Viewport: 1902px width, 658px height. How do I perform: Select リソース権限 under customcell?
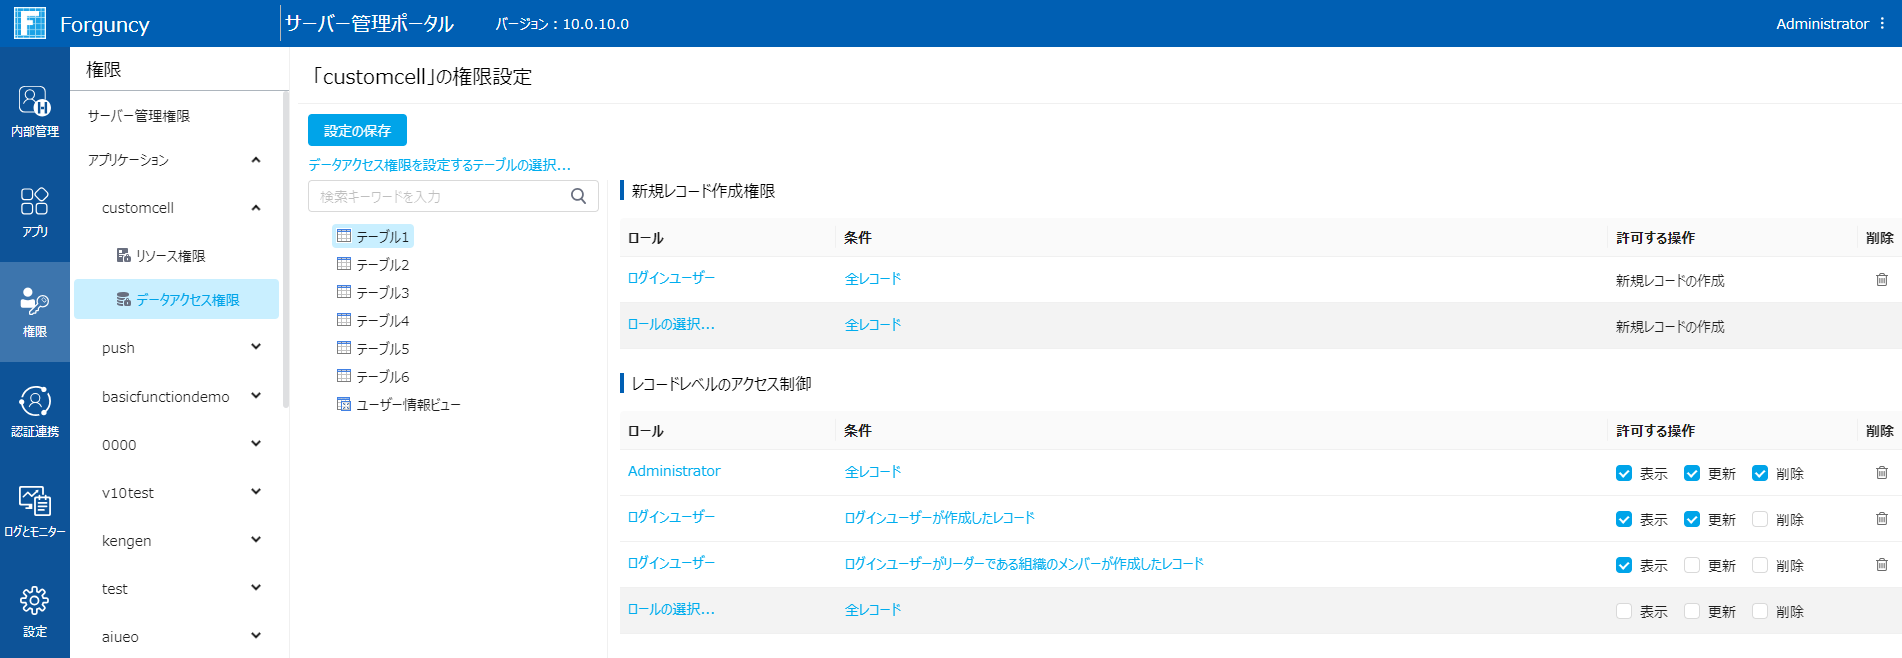[170, 256]
